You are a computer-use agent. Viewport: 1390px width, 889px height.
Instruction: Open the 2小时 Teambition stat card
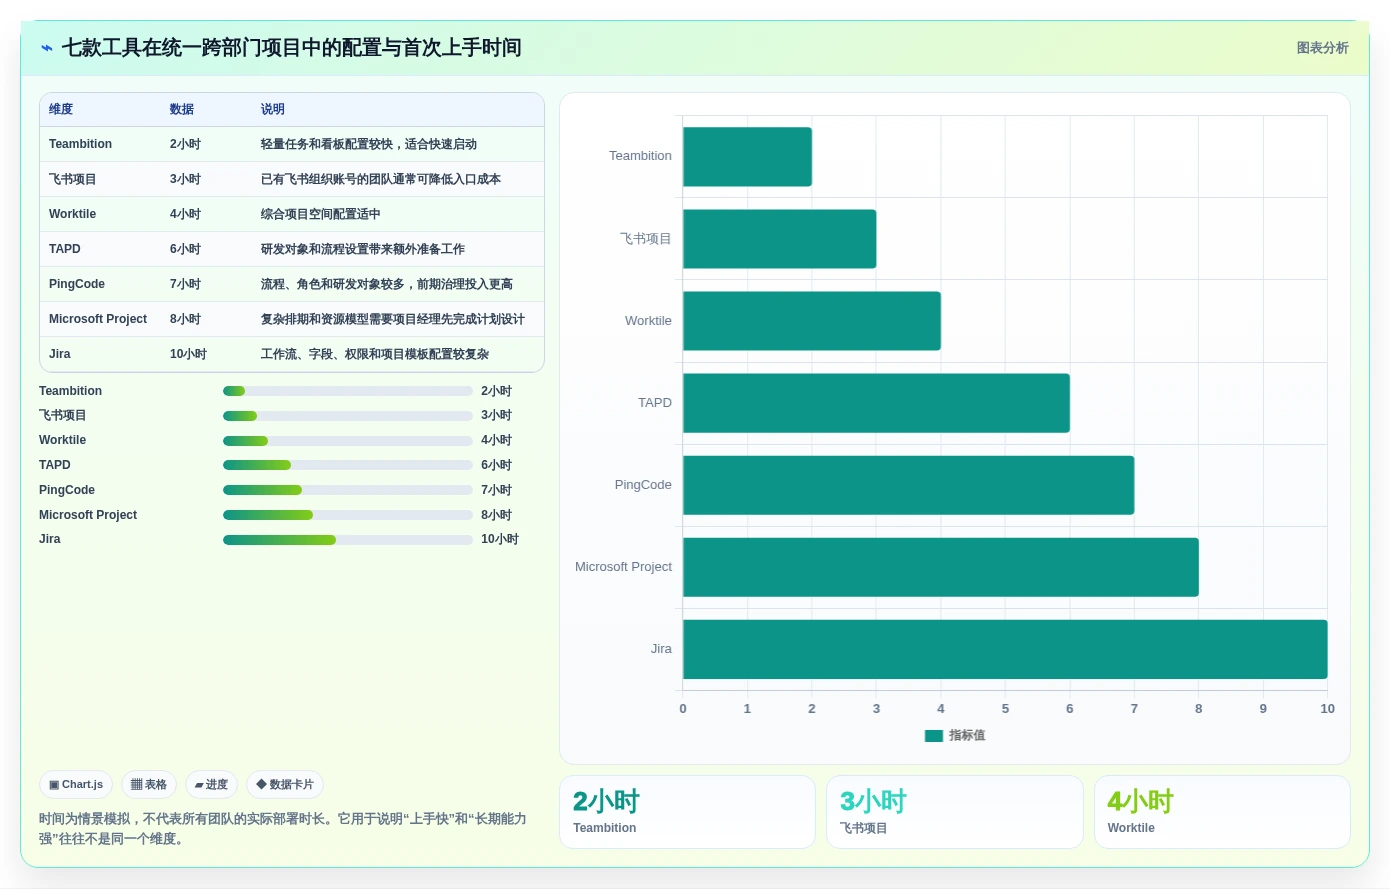(x=687, y=812)
